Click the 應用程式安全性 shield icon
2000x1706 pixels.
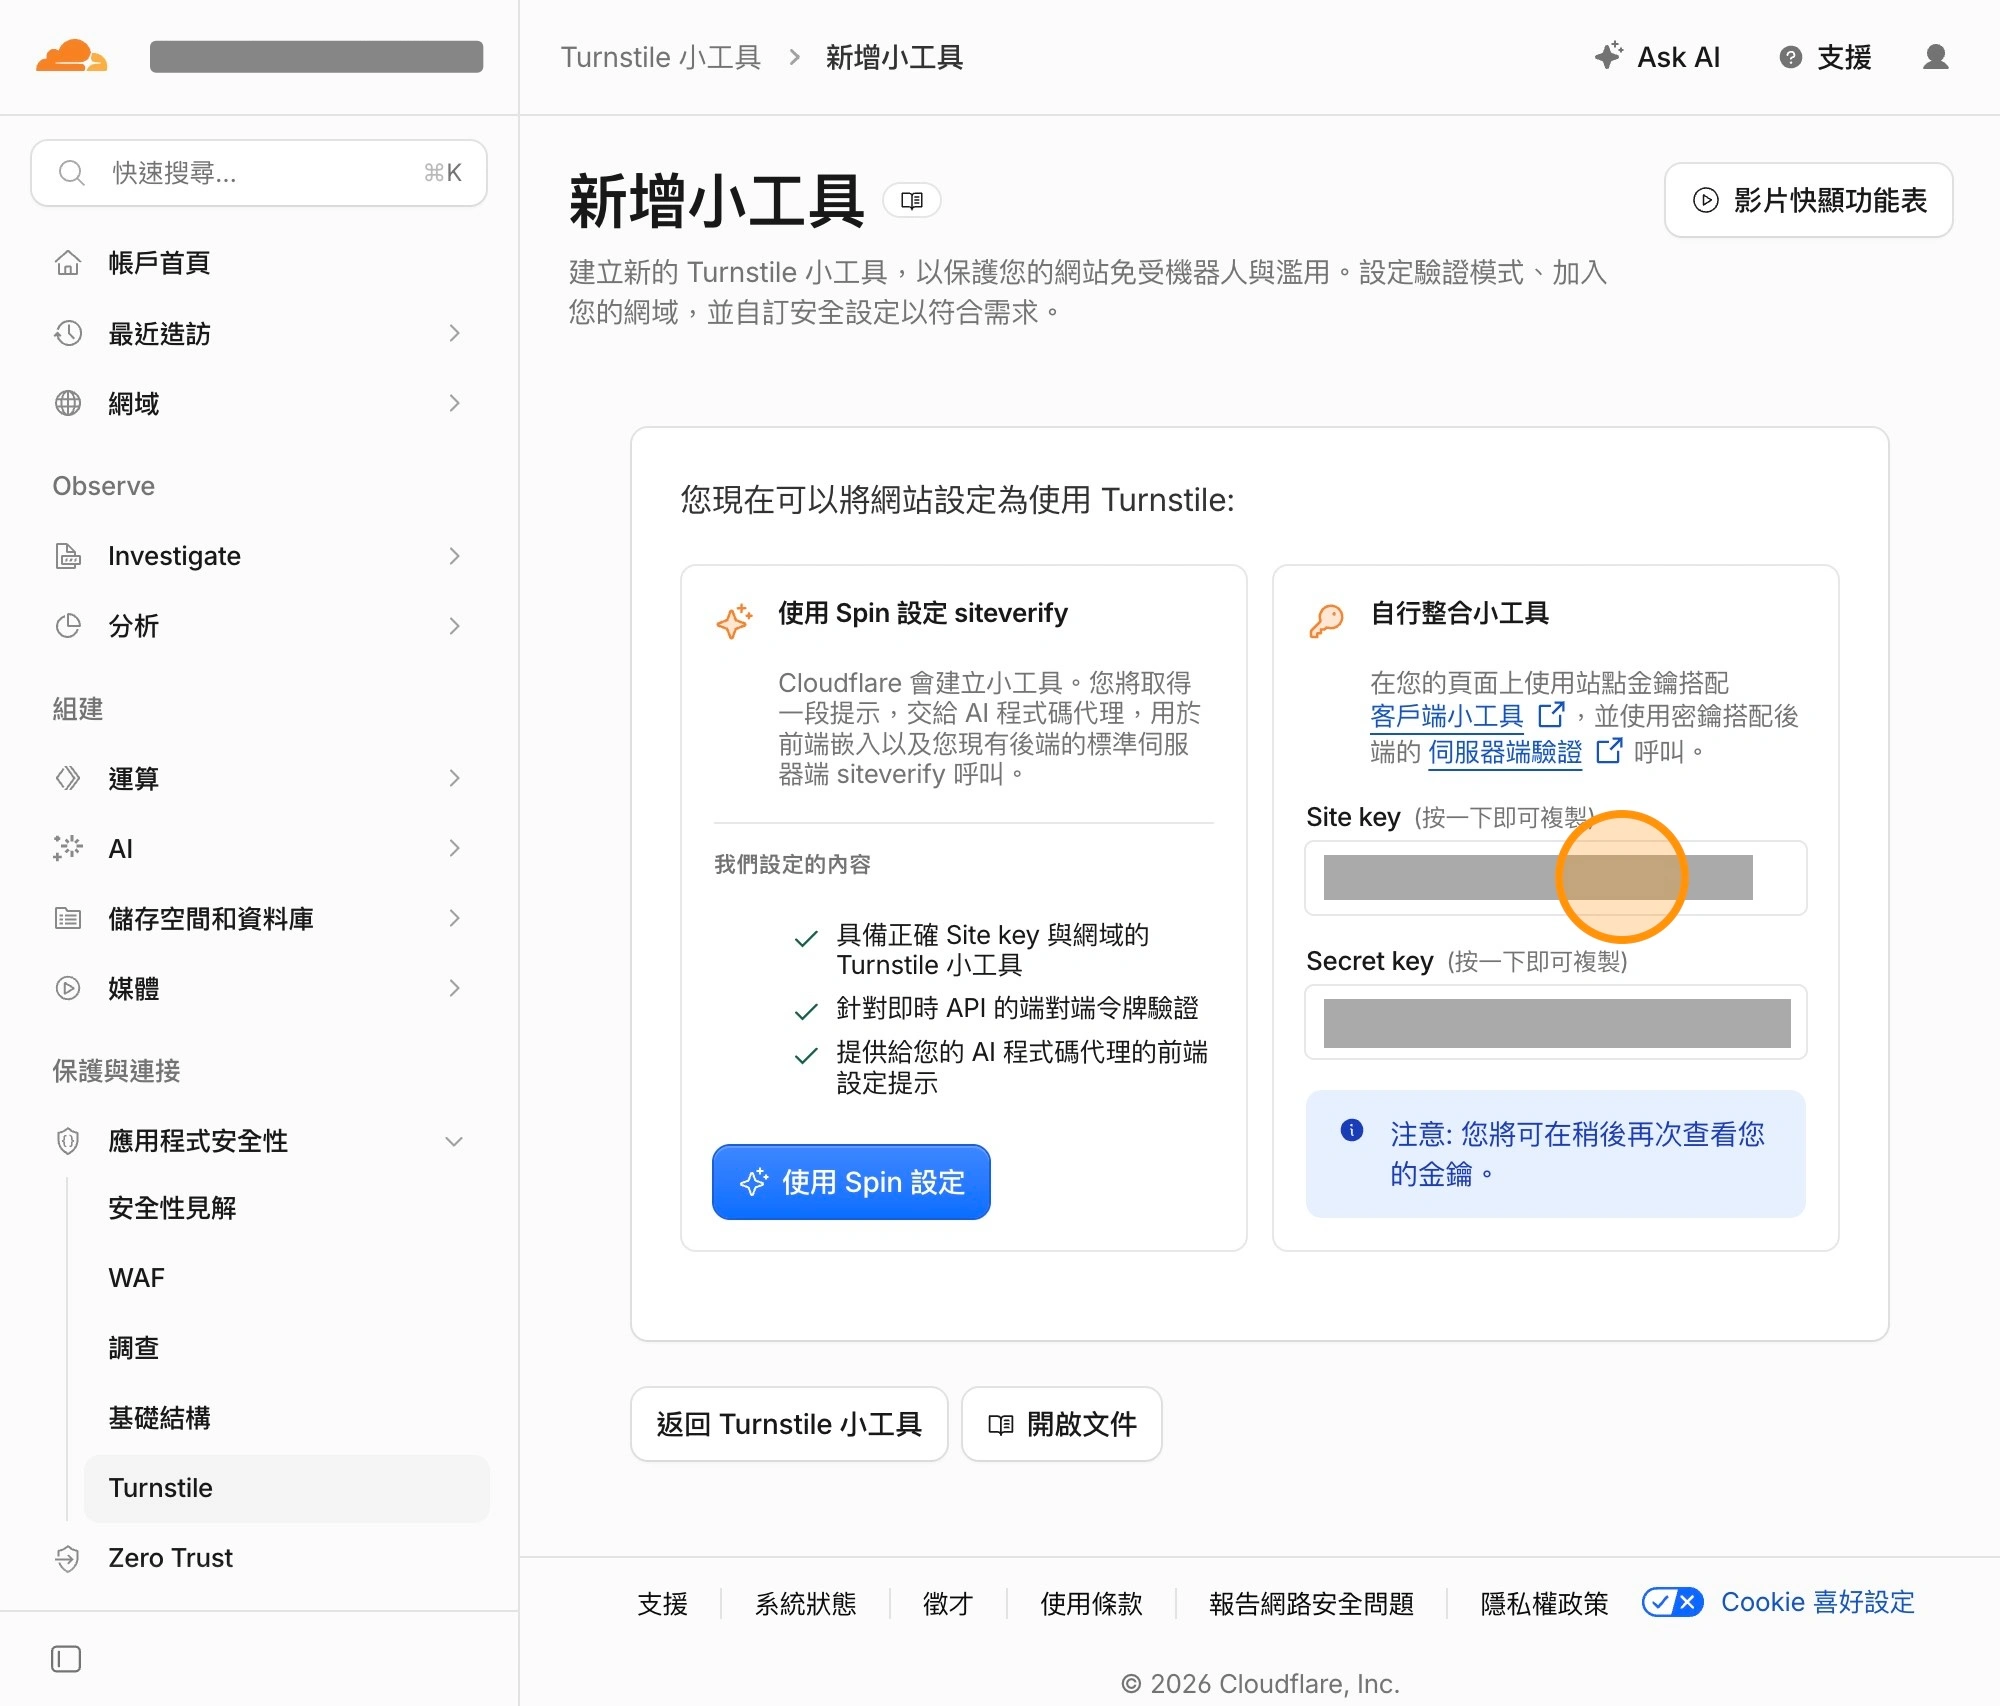coord(67,1141)
